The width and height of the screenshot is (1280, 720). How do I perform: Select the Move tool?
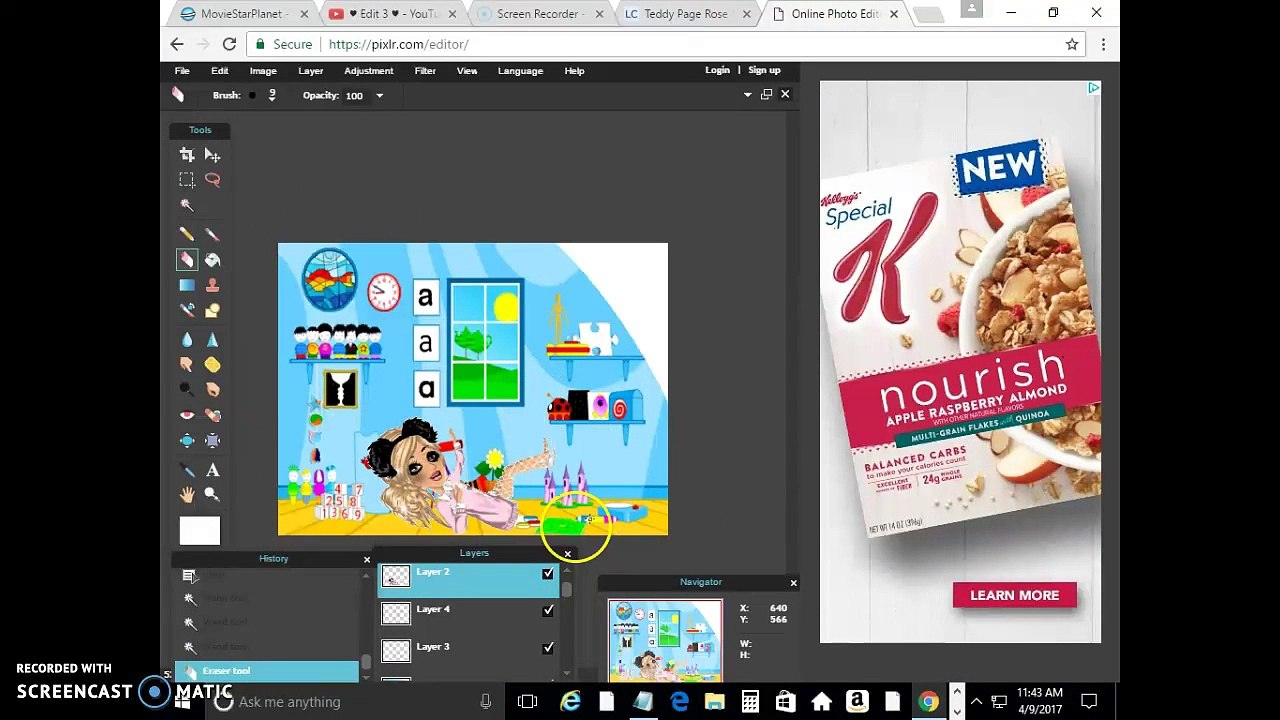[x=212, y=155]
